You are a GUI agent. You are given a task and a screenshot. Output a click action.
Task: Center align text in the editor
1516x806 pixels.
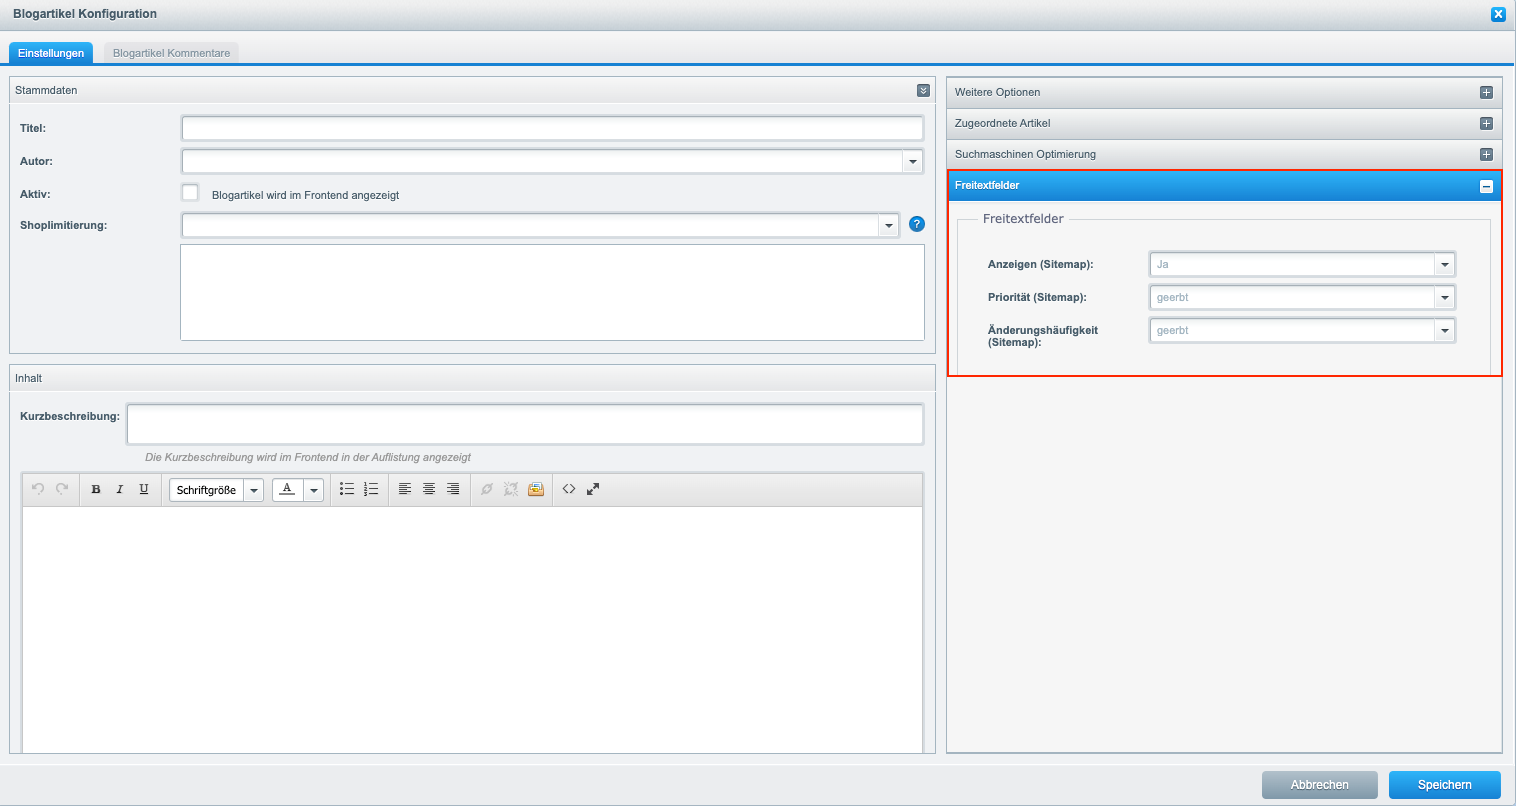(x=429, y=489)
